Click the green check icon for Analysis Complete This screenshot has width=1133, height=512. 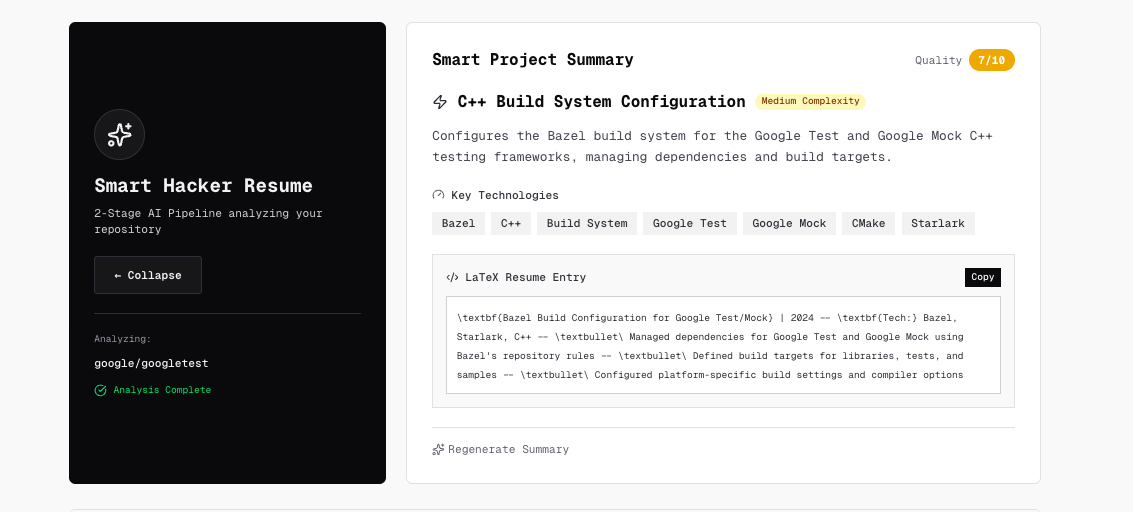tap(100, 390)
